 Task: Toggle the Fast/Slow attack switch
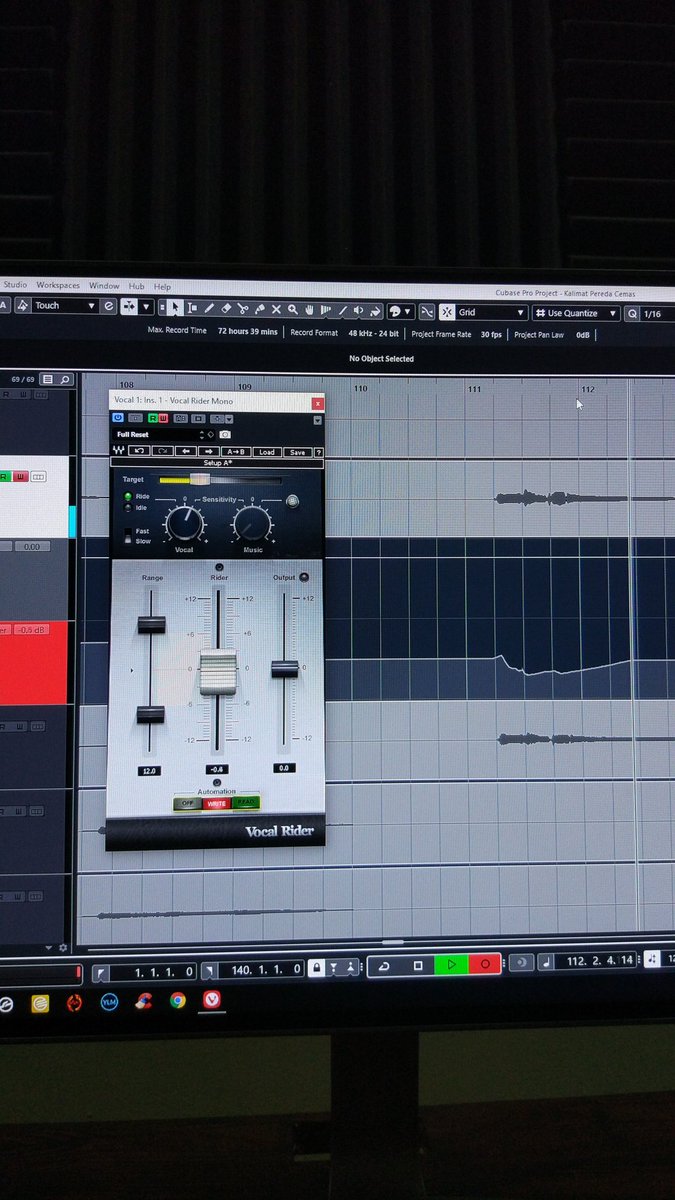point(128,536)
